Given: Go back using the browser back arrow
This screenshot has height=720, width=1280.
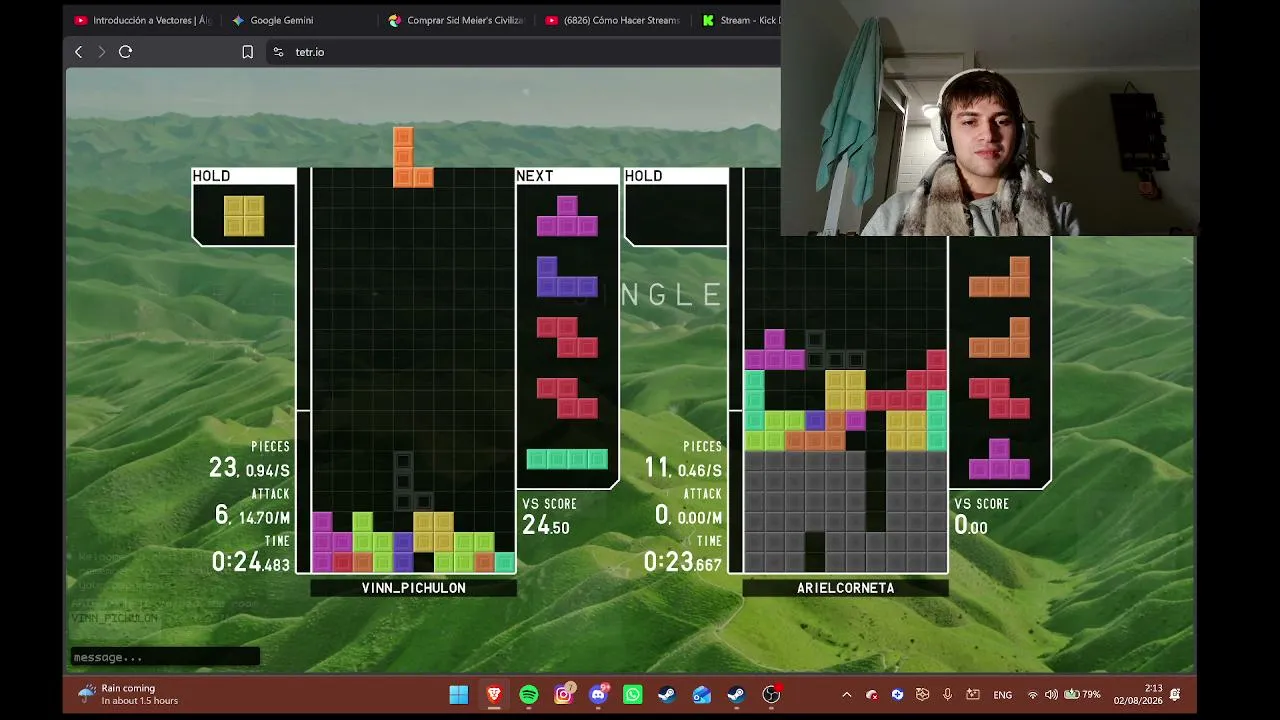Looking at the screenshot, I should click(79, 52).
